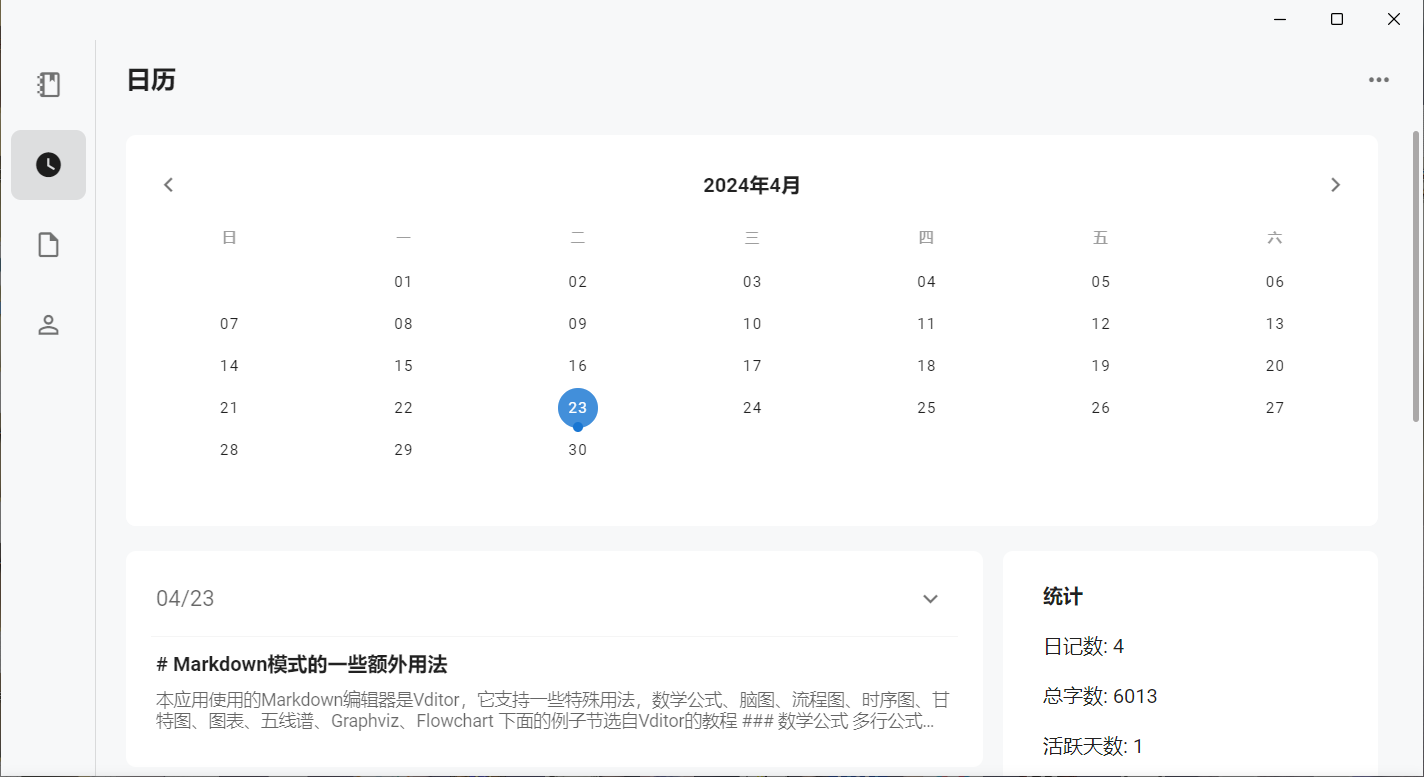The image size is (1424, 777).
Task: Click the 日记数: 4 statistic
Action: point(1083,647)
